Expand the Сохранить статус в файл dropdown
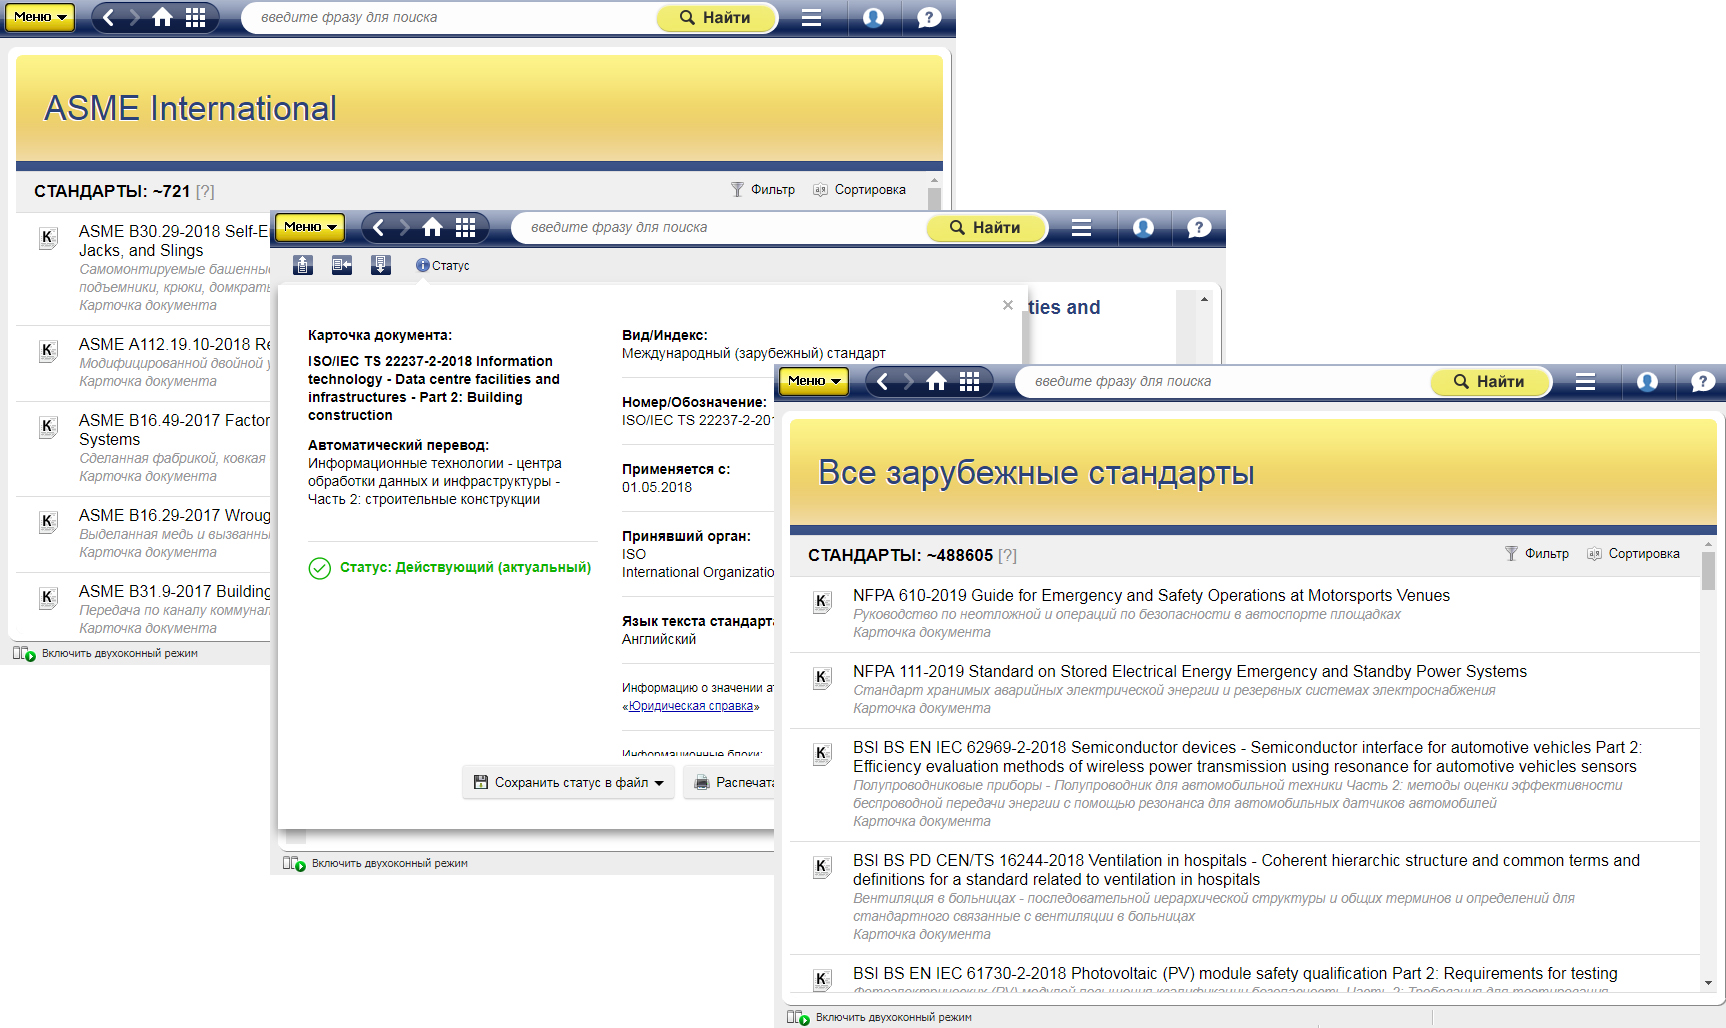 tap(659, 783)
